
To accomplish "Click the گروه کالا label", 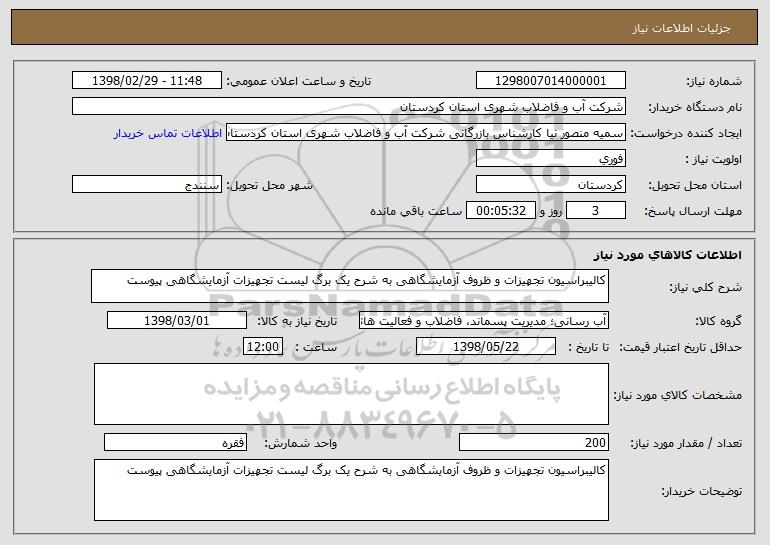I will [x=718, y=322].
